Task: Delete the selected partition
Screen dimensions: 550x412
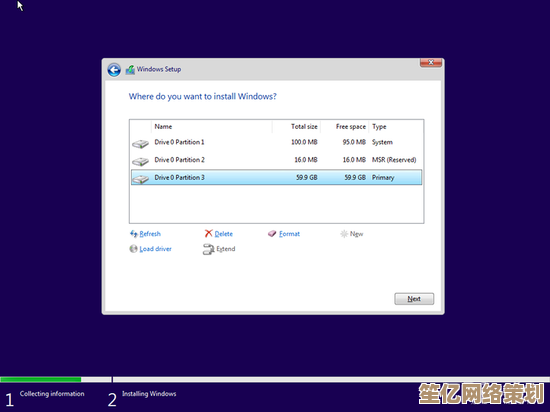Action: [223, 234]
